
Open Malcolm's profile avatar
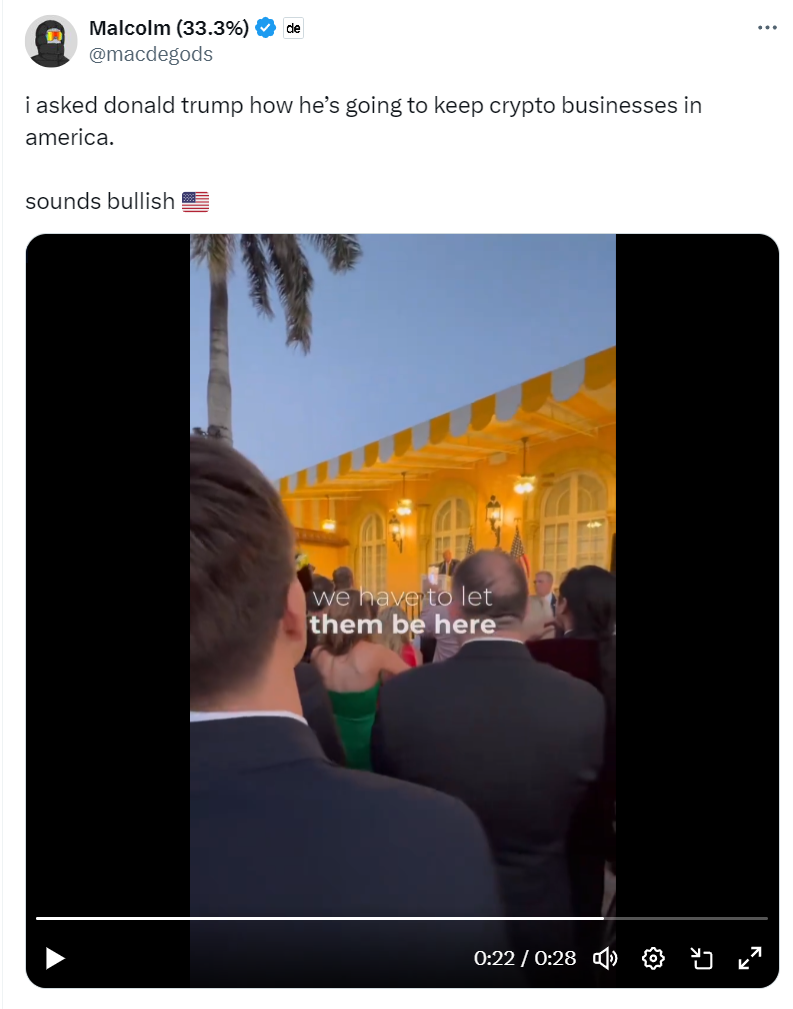[51, 41]
